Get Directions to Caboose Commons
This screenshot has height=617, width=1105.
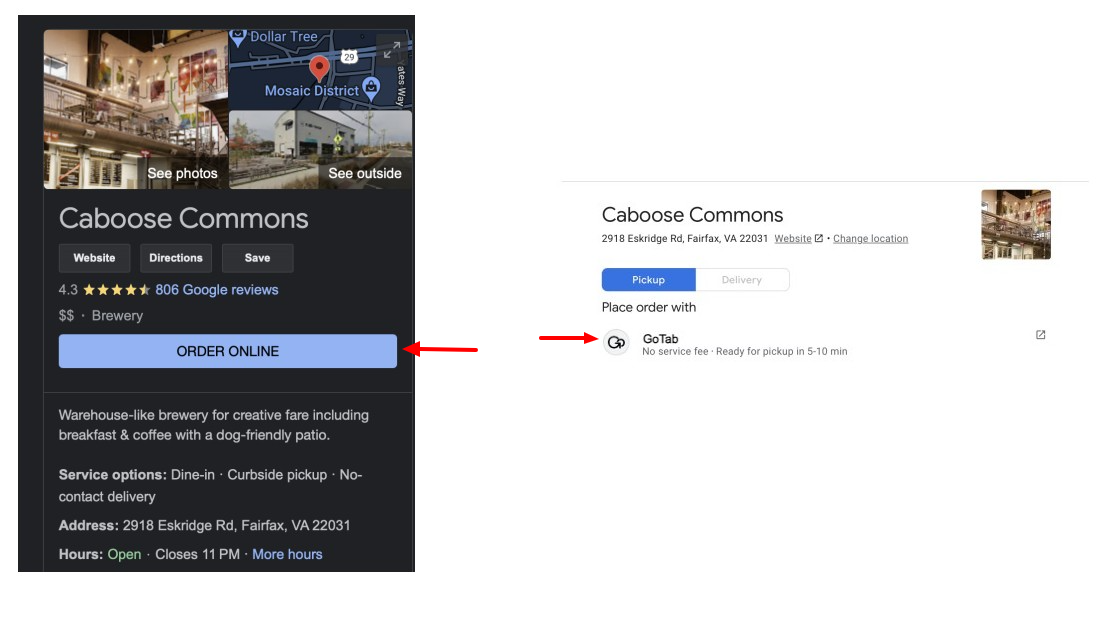point(176,258)
